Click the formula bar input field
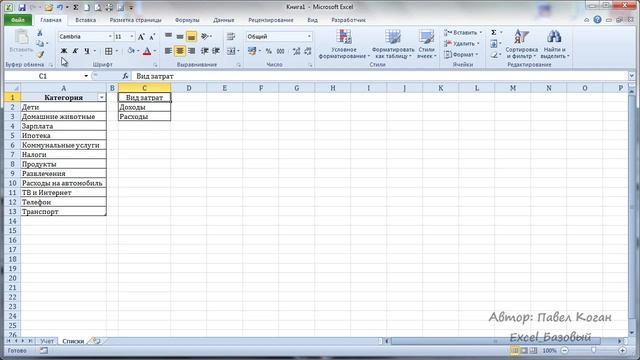 [380, 76]
